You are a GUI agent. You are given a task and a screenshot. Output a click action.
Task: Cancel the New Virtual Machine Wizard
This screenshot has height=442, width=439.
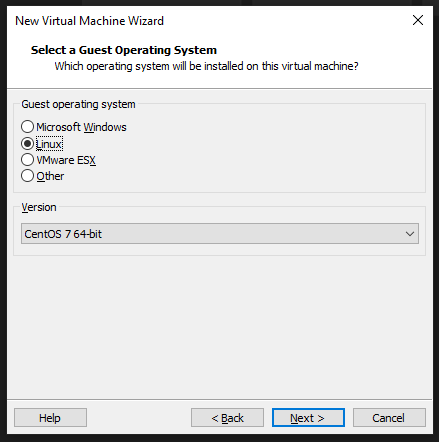tap(389, 418)
